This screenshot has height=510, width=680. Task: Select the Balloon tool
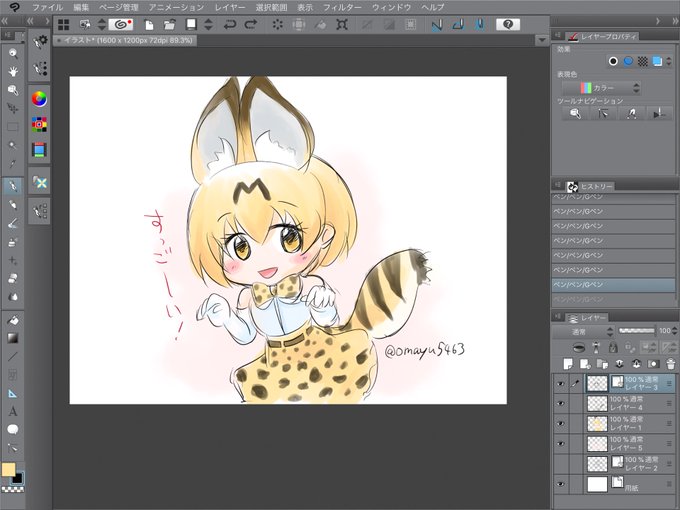pyautogui.click(x=13, y=429)
